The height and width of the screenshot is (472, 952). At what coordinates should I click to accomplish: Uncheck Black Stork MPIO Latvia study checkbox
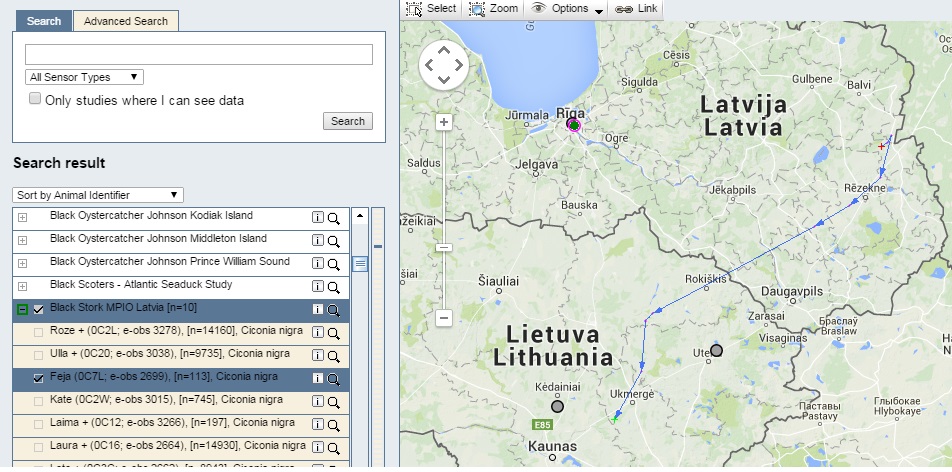point(39,310)
